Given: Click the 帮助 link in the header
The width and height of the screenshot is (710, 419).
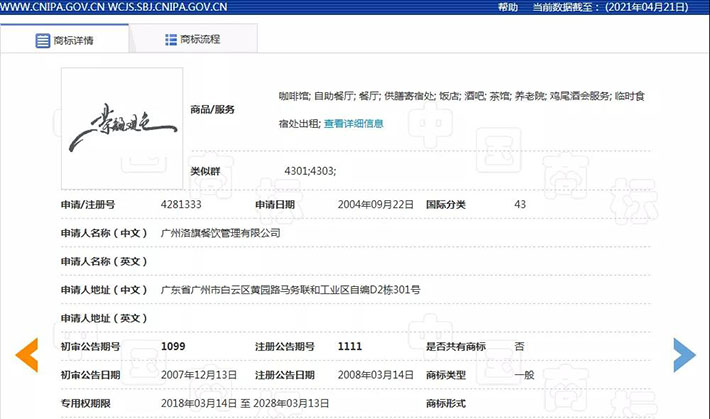Looking at the screenshot, I should pyautogui.click(x=507, y=7).
